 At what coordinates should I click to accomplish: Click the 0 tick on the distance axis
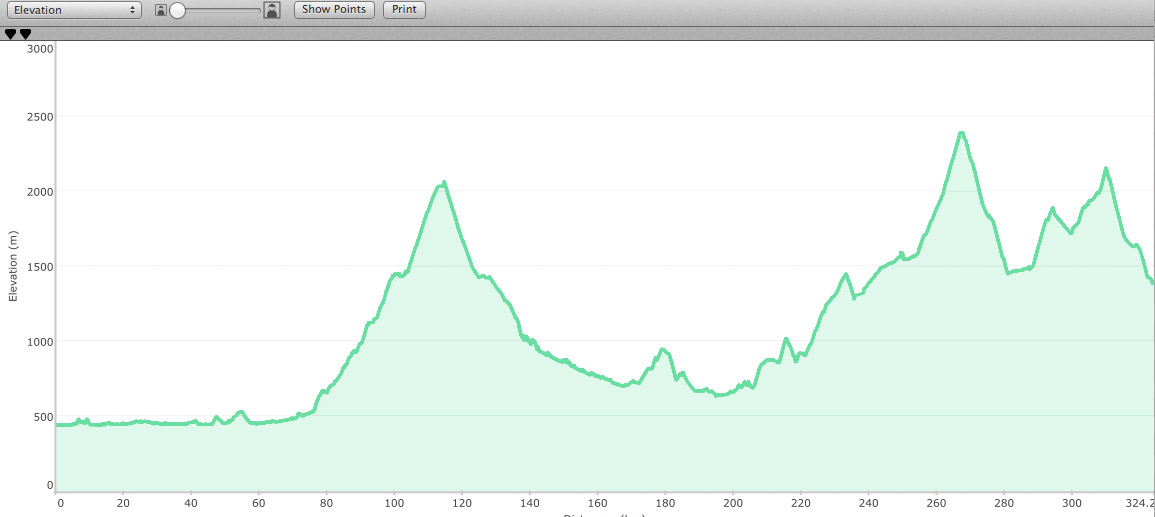(60, 504)
